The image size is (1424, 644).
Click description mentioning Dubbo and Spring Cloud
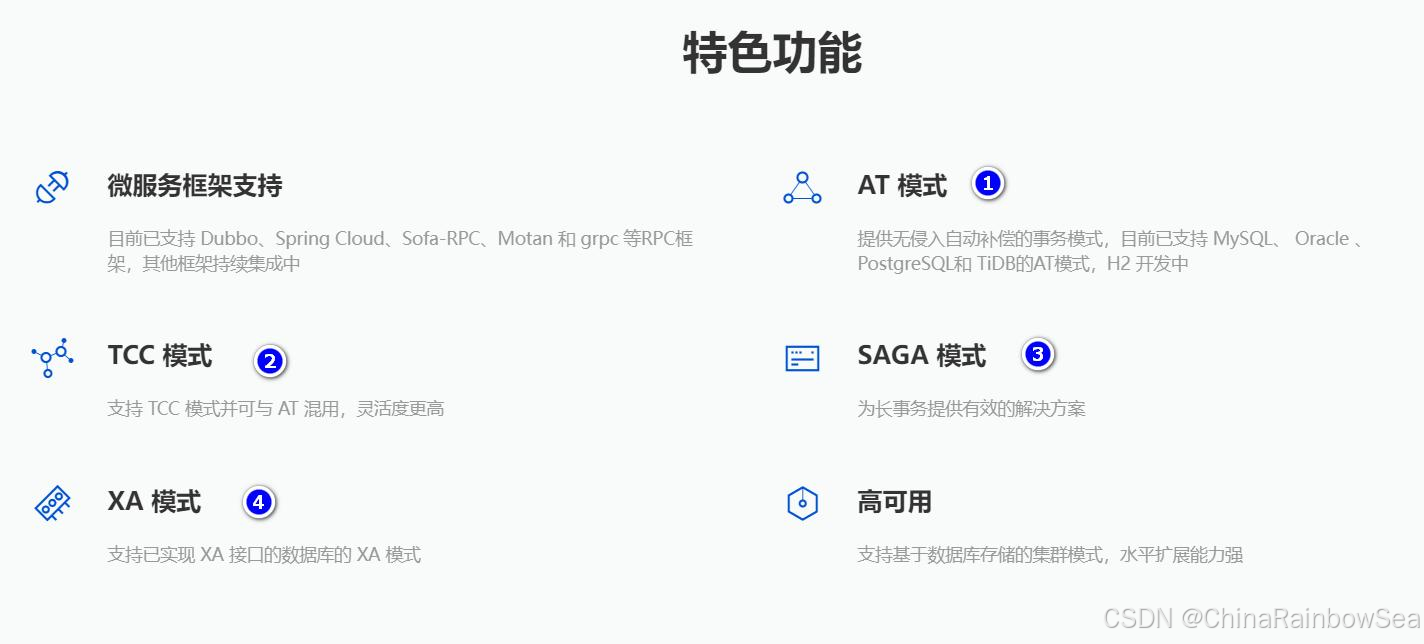tap(400, 252)
